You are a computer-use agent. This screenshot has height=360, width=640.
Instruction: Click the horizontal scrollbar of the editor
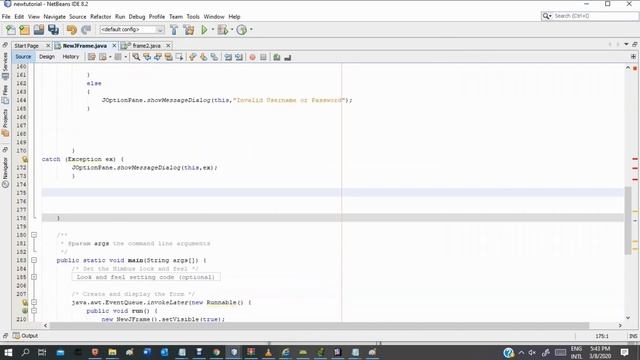point(319,325)
